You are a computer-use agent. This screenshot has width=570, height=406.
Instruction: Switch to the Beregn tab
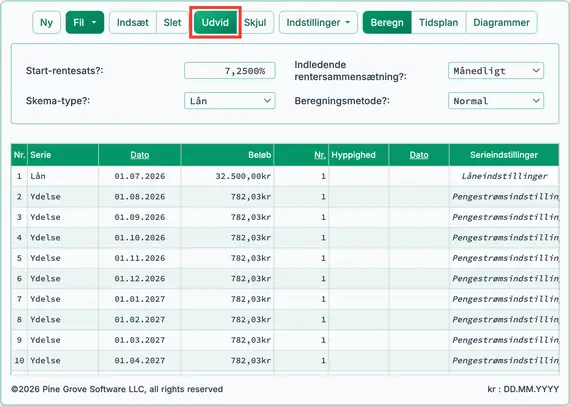point(387,23)
